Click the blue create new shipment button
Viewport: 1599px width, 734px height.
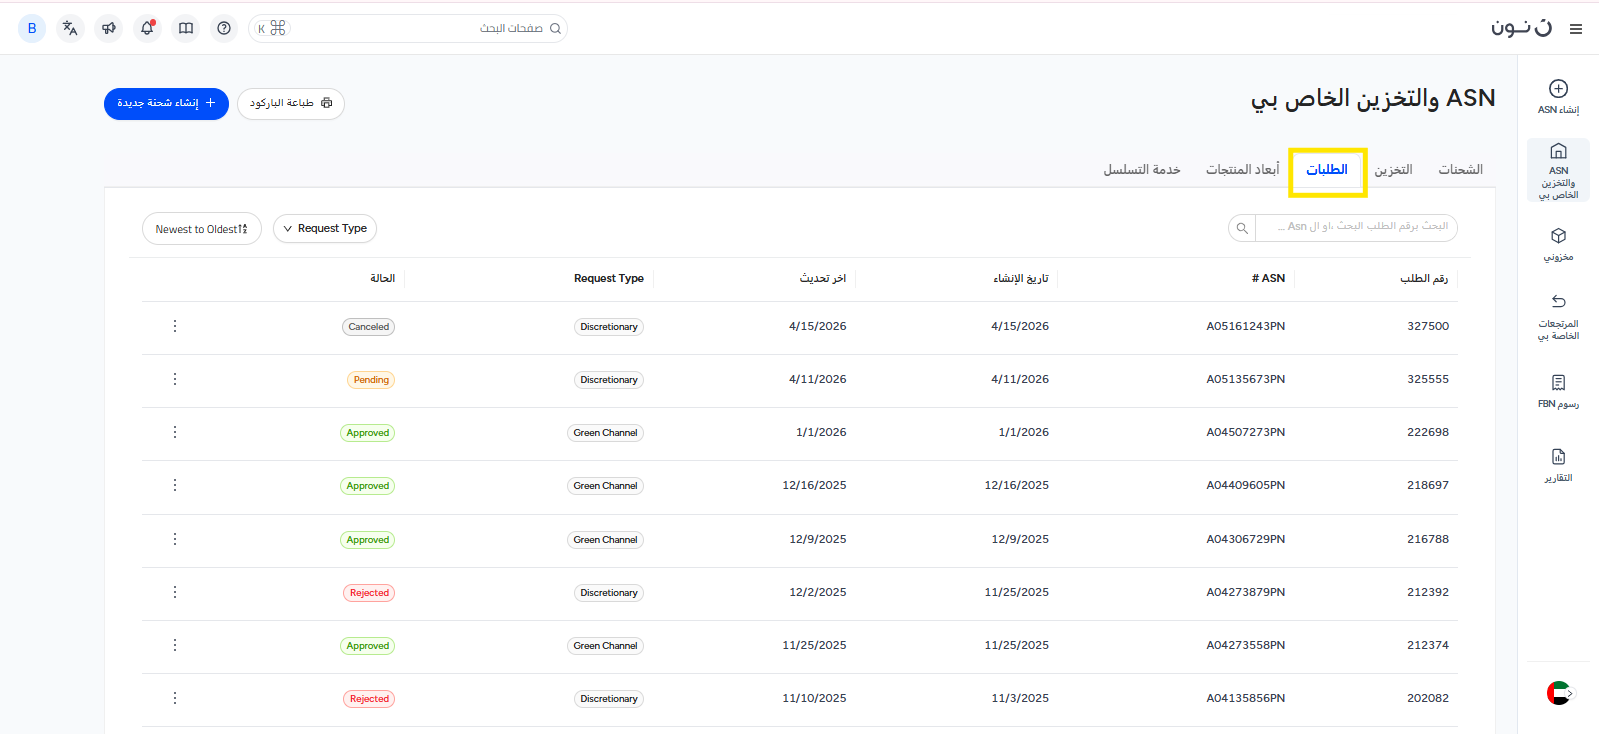tap(166, 103)
